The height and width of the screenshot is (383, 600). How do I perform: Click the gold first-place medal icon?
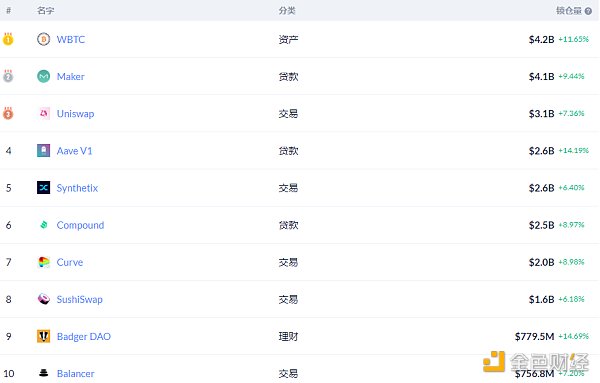click(8, 39)
